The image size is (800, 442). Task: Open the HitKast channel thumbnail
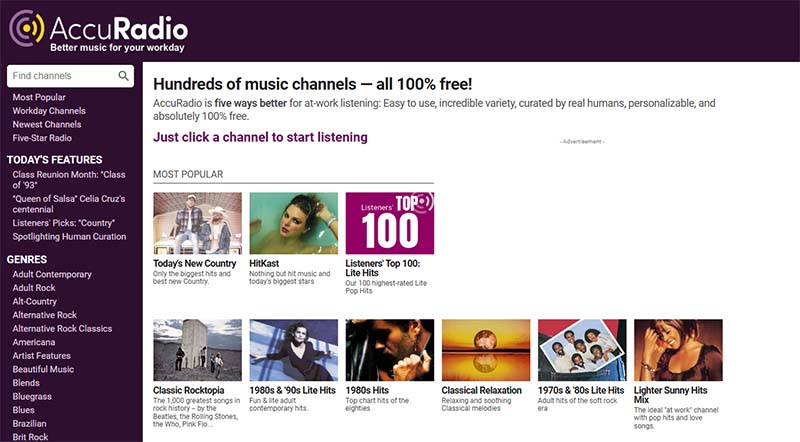point(293,223)
